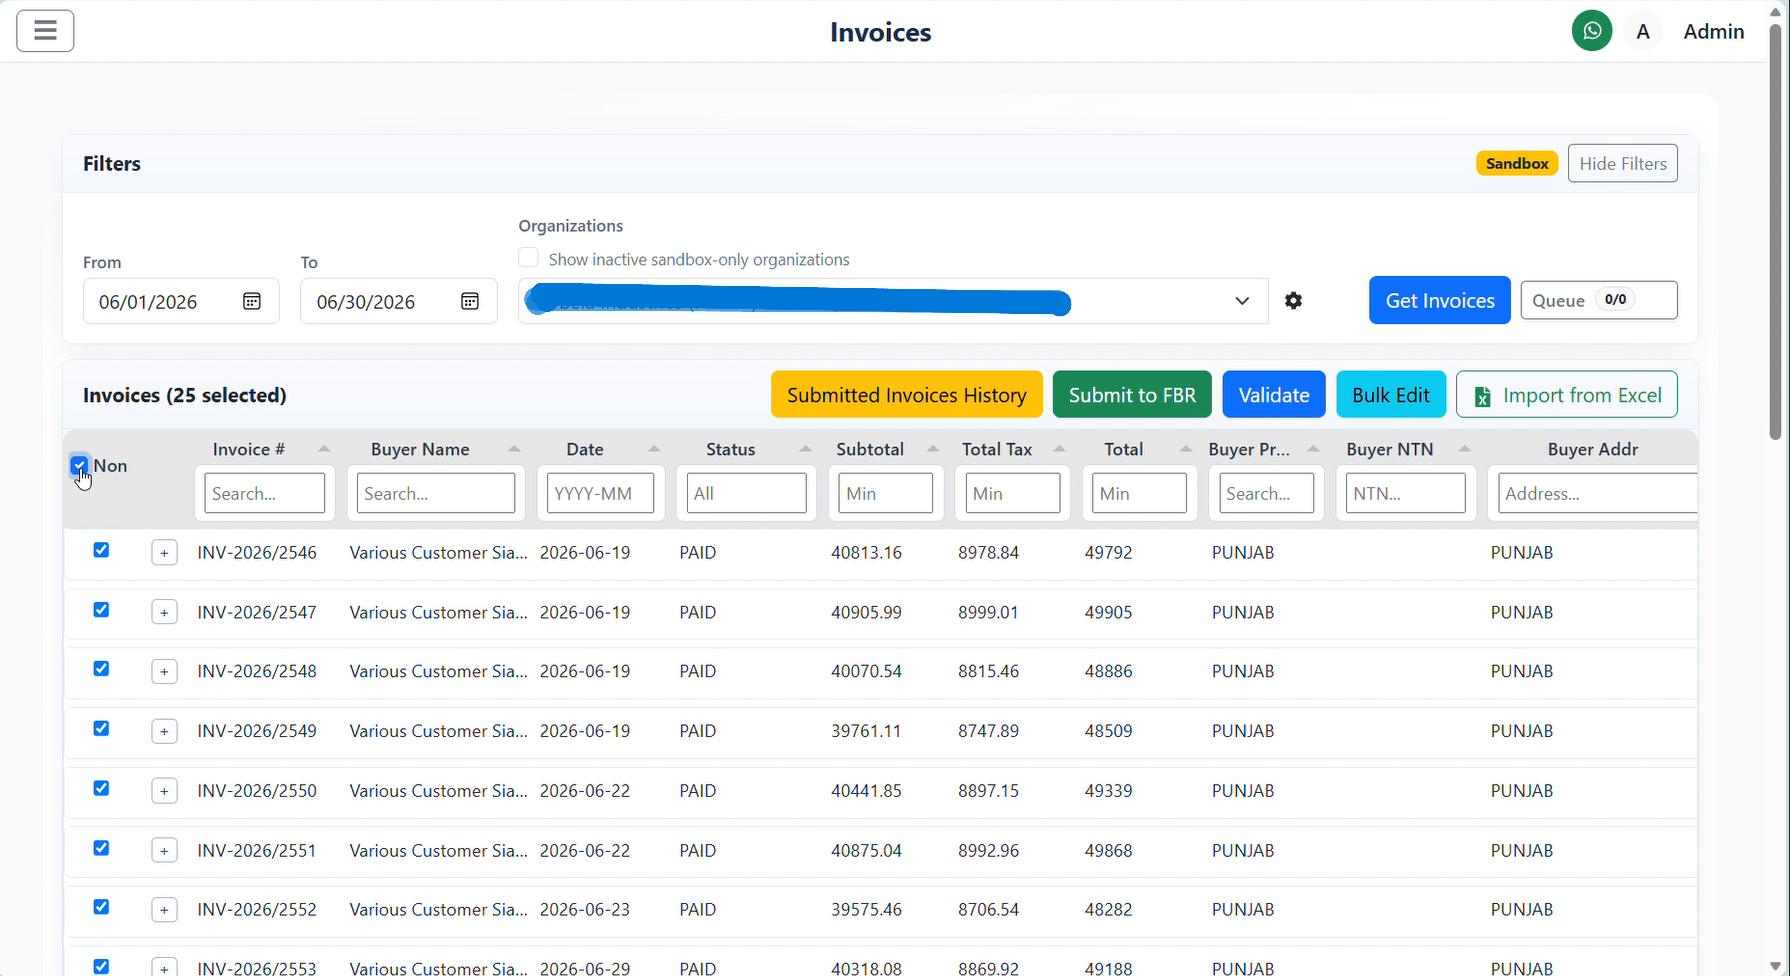Open Bulk Edit for selected invoices
Viewport: 1790px width, 976px height.
click(x=1391, y=394)
